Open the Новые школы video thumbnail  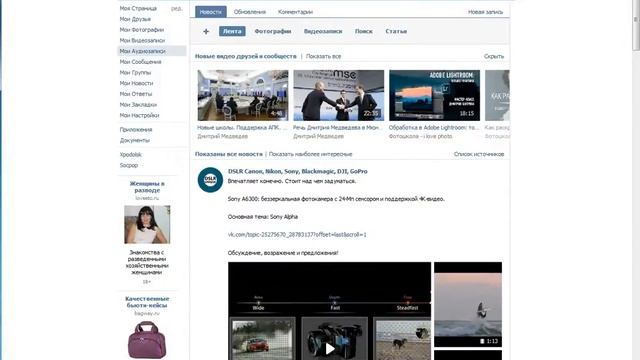pyautogui.click(x=243, y=95)
